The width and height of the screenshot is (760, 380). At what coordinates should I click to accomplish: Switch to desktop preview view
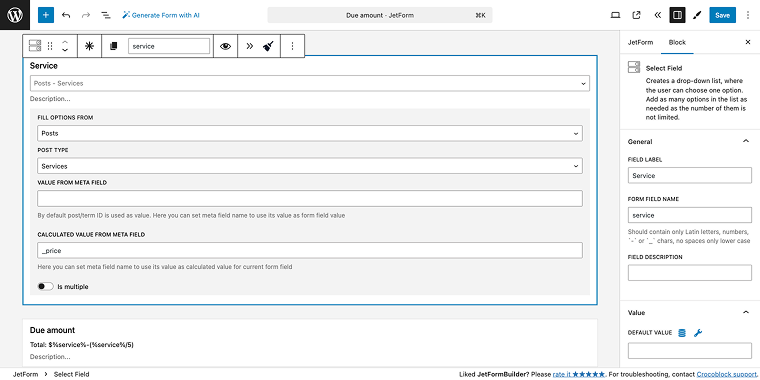pyautogui.click(x=615, y=15)
